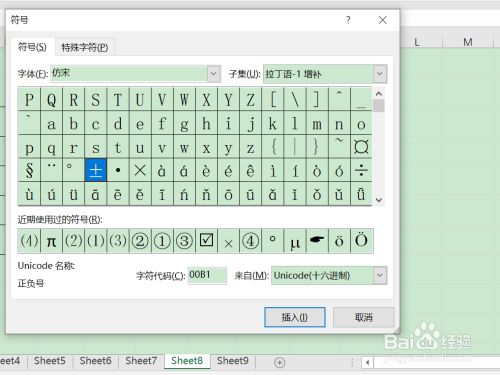Switch to the 特殊字符(P) tab
500x375 pixels.
(x=85, y=47)
